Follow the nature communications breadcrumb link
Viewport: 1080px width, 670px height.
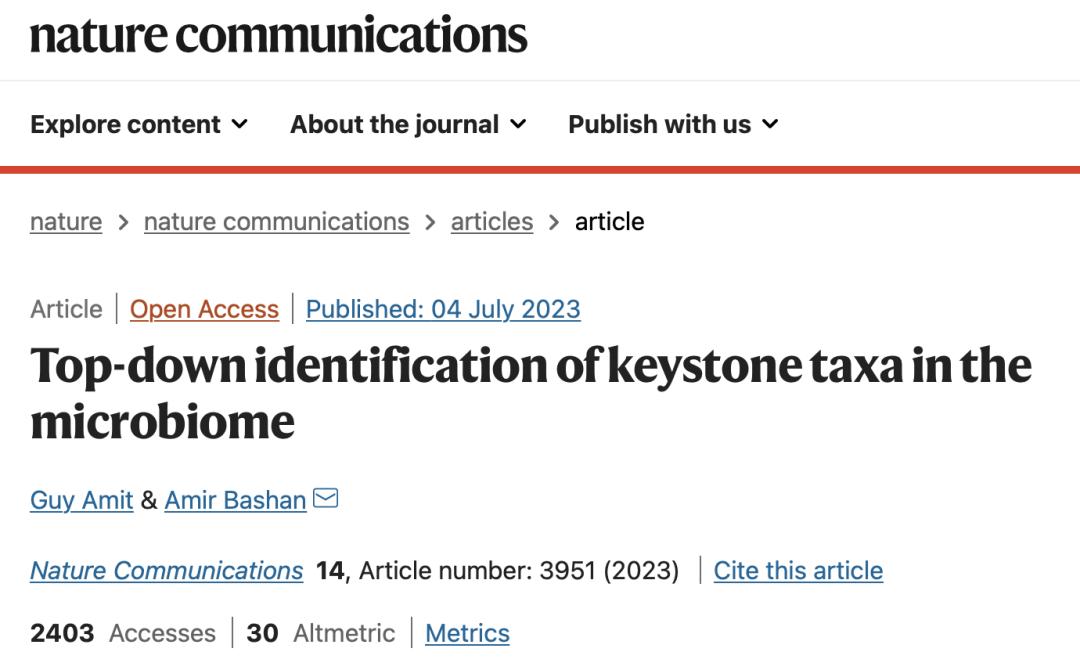point(276,221)
